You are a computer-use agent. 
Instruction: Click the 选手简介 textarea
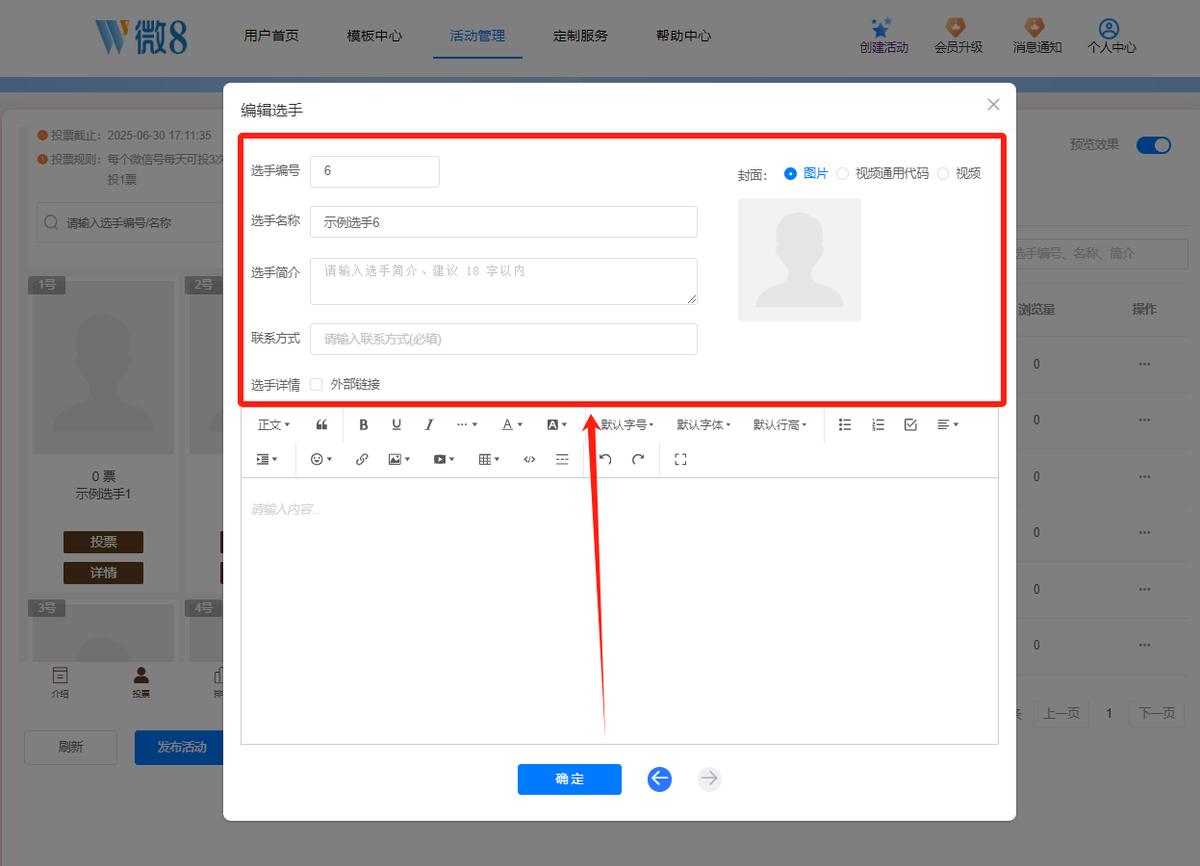tap(503, 281)
